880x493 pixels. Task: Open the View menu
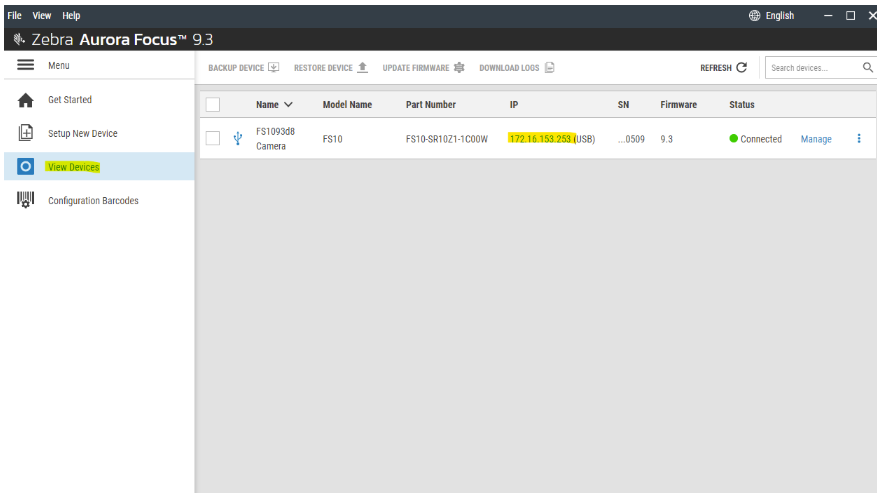pos(42,15)
